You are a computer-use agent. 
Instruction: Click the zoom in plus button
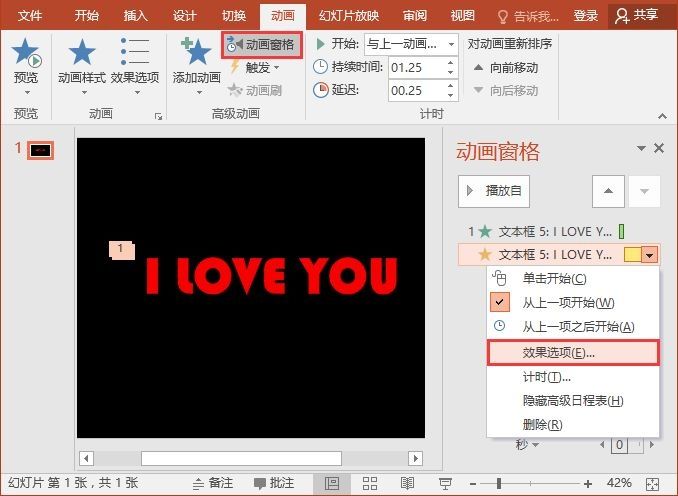[588, 483]
